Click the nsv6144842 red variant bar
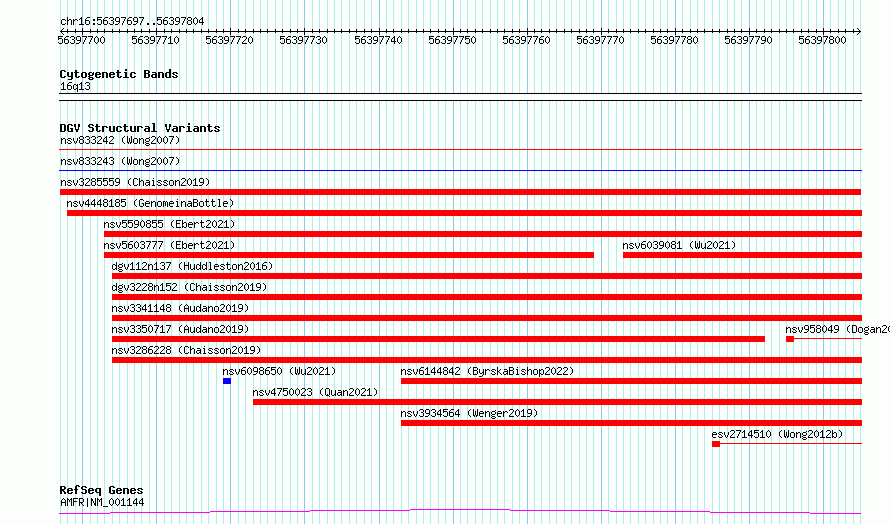Screen dimensions: 890x524 631,381
